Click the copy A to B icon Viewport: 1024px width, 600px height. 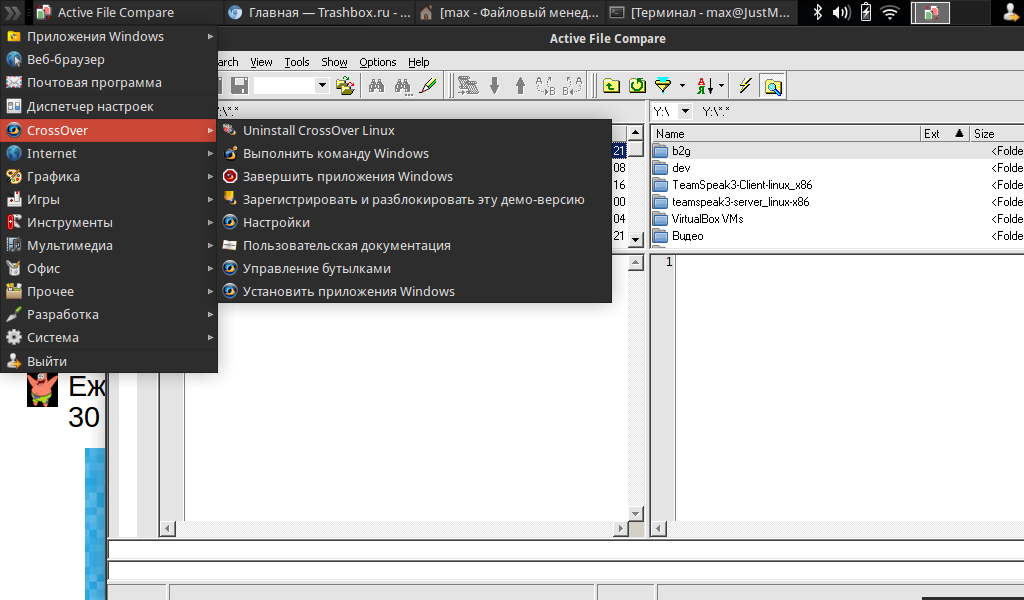pyautogui.click(x=545, y=86)
